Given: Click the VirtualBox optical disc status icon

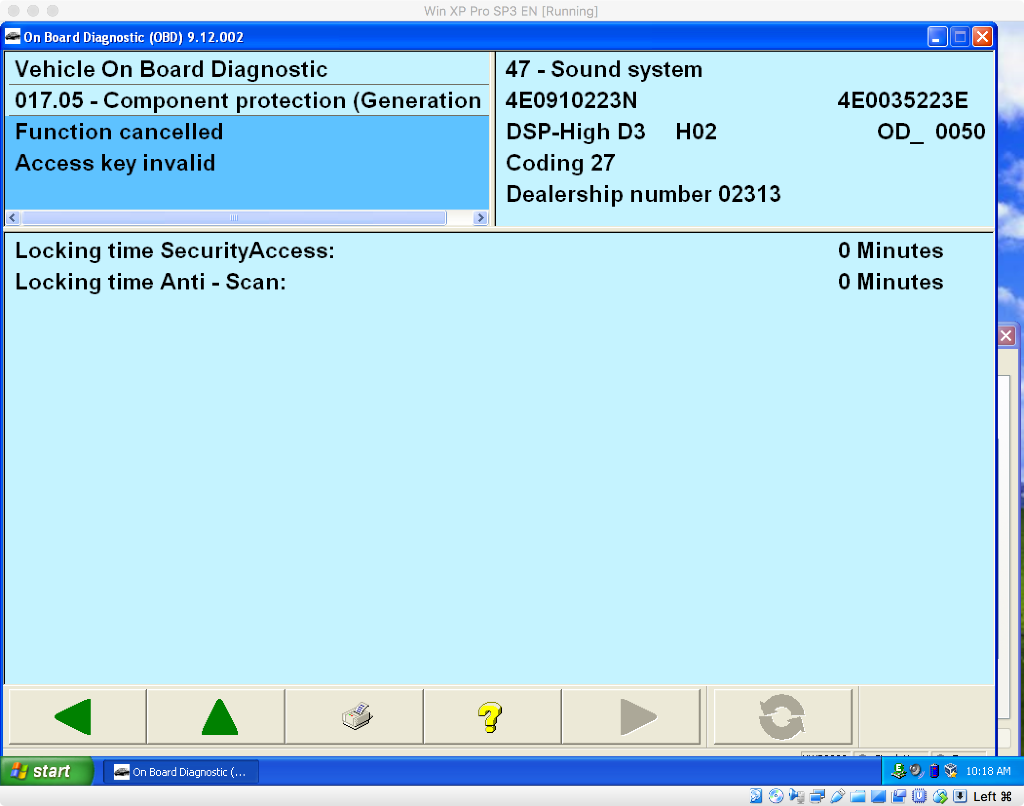Looking at the screenshot, I should click(x=775, y=796).
